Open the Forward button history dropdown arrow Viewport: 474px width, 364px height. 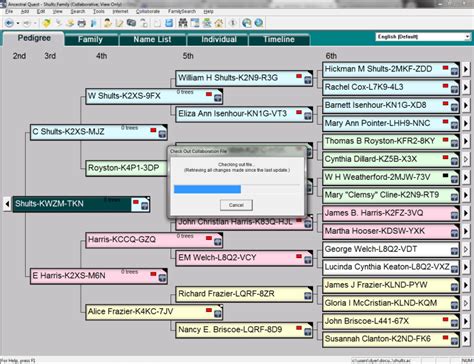pyautogui.click(x=35, y=23)
